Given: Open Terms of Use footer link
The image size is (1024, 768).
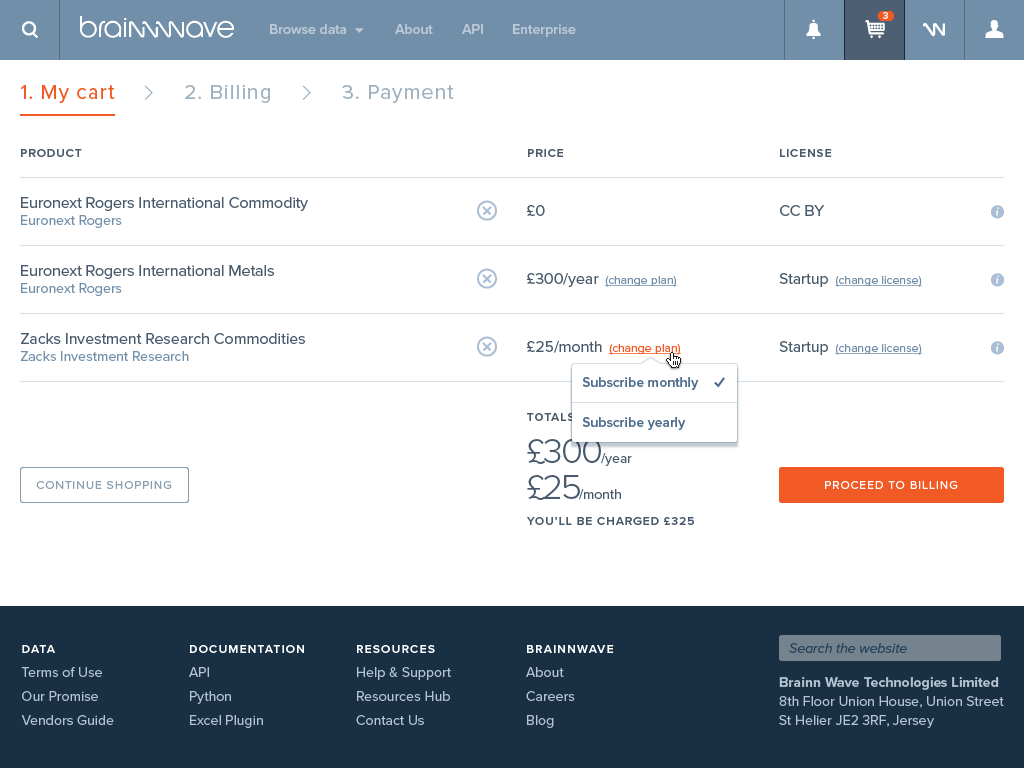Looking at the screenshot, I should click(x=62, y=673).
